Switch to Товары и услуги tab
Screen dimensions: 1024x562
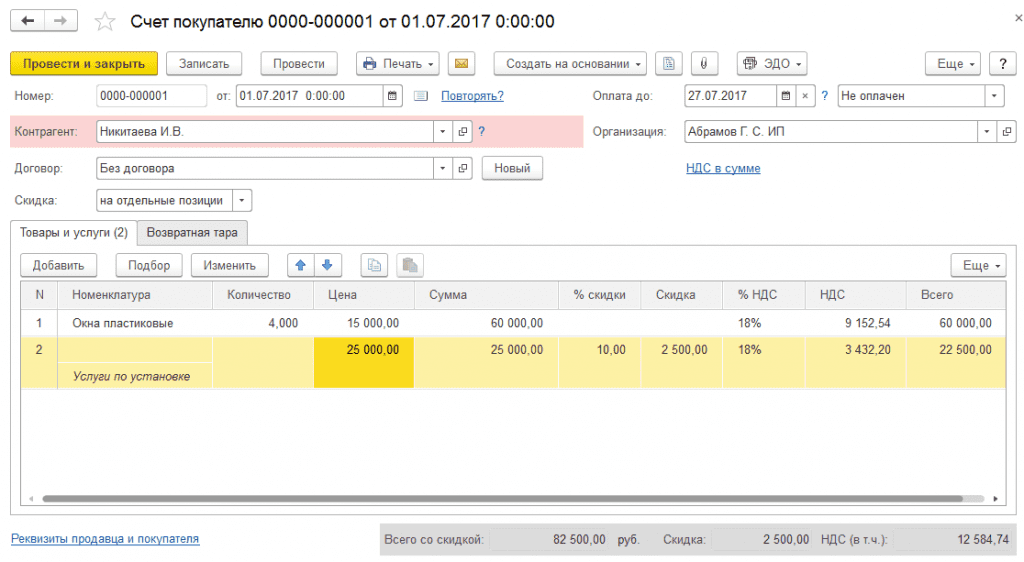click(x=74, y=233)
